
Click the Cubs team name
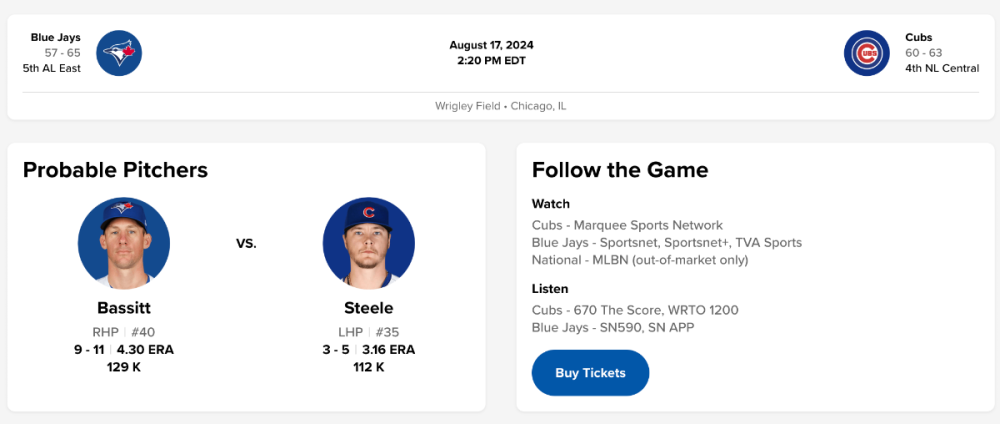pos(919,37)
